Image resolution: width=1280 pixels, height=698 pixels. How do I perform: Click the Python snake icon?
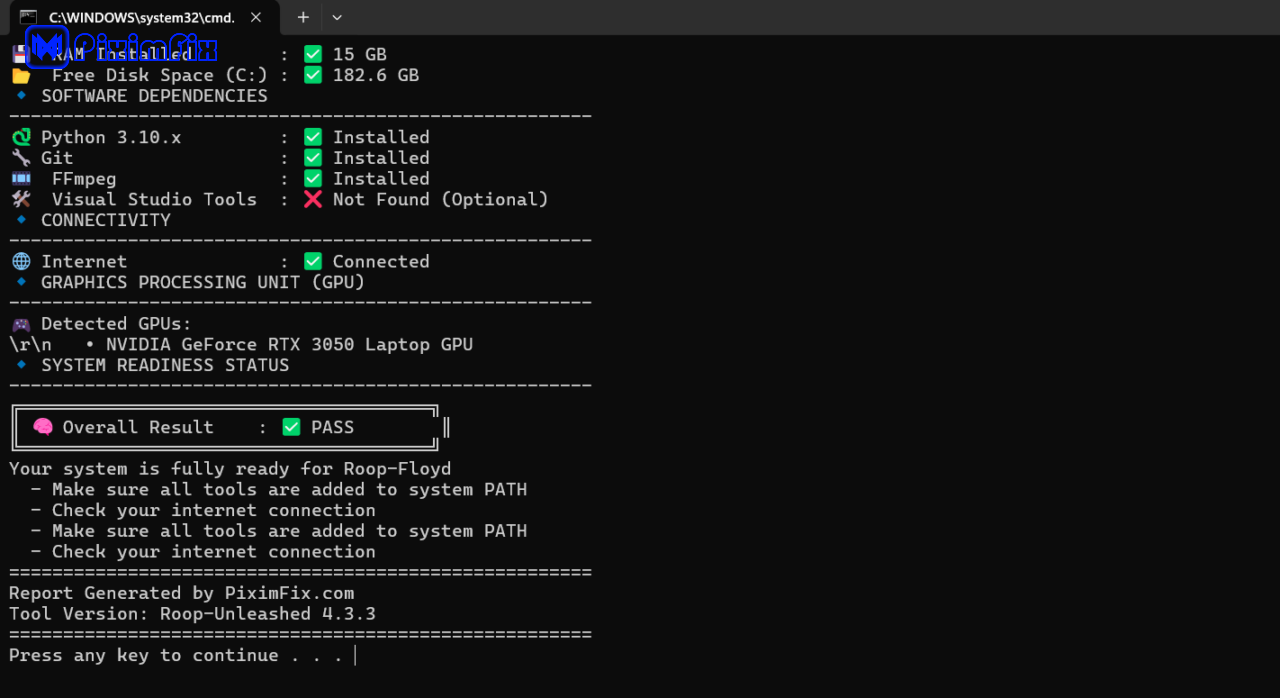(x=21, y=137)
